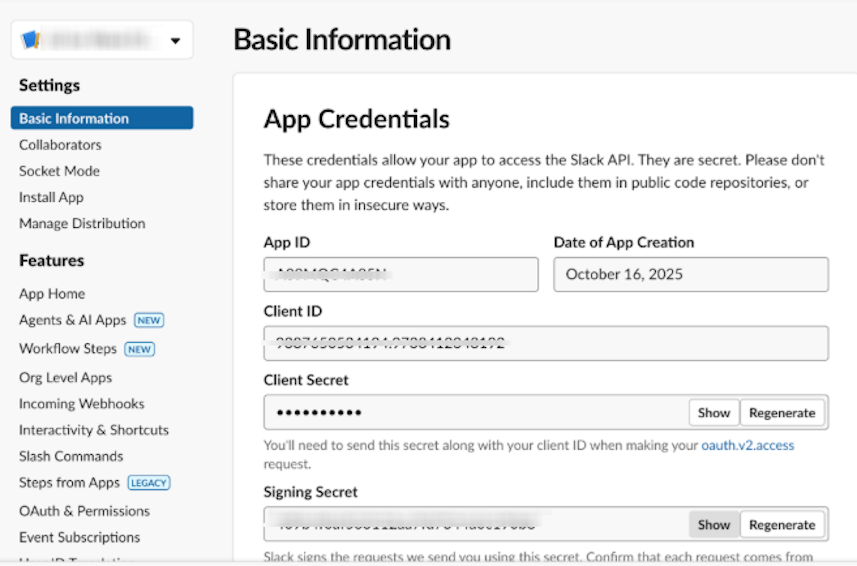
Task: Open Slash Commands page
Action: click(x=71, y=456)
